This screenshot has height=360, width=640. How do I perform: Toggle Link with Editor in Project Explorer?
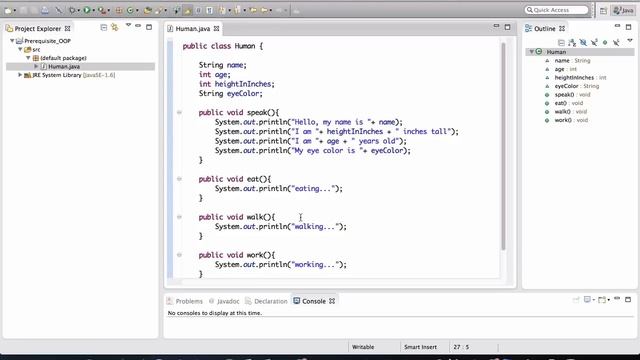(x=115, y=27)
